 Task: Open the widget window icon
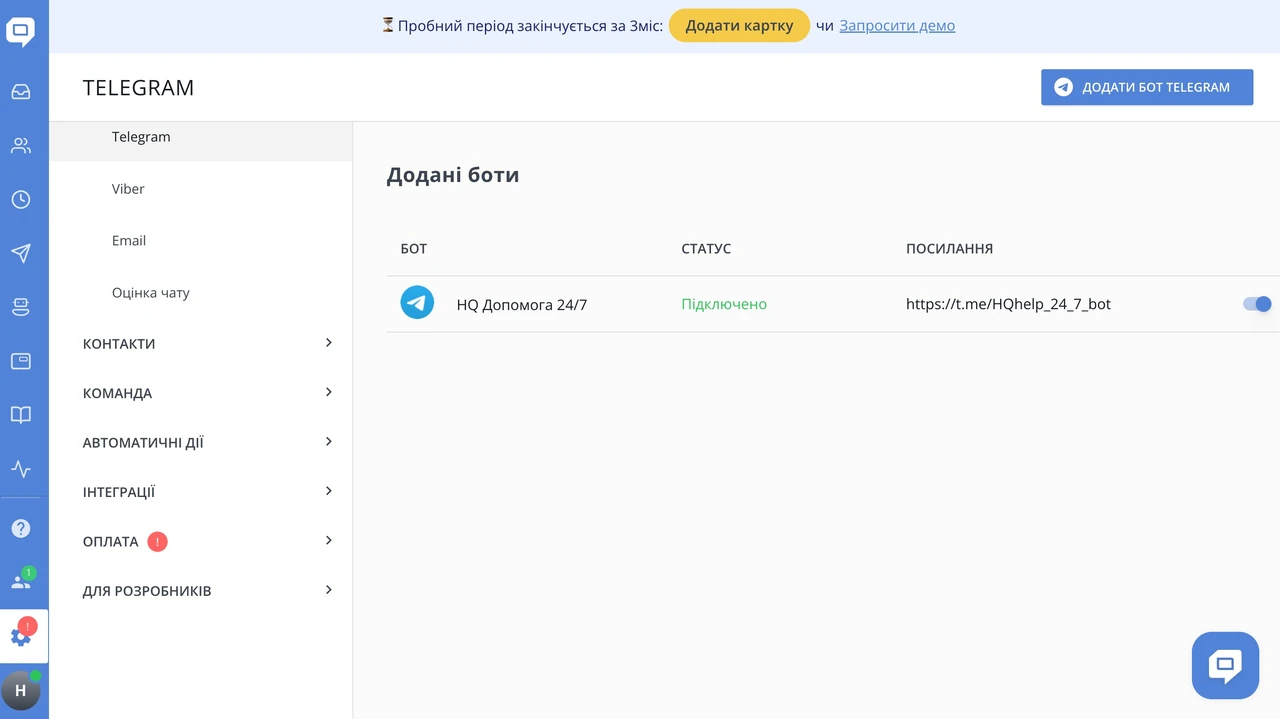[21, 361]
